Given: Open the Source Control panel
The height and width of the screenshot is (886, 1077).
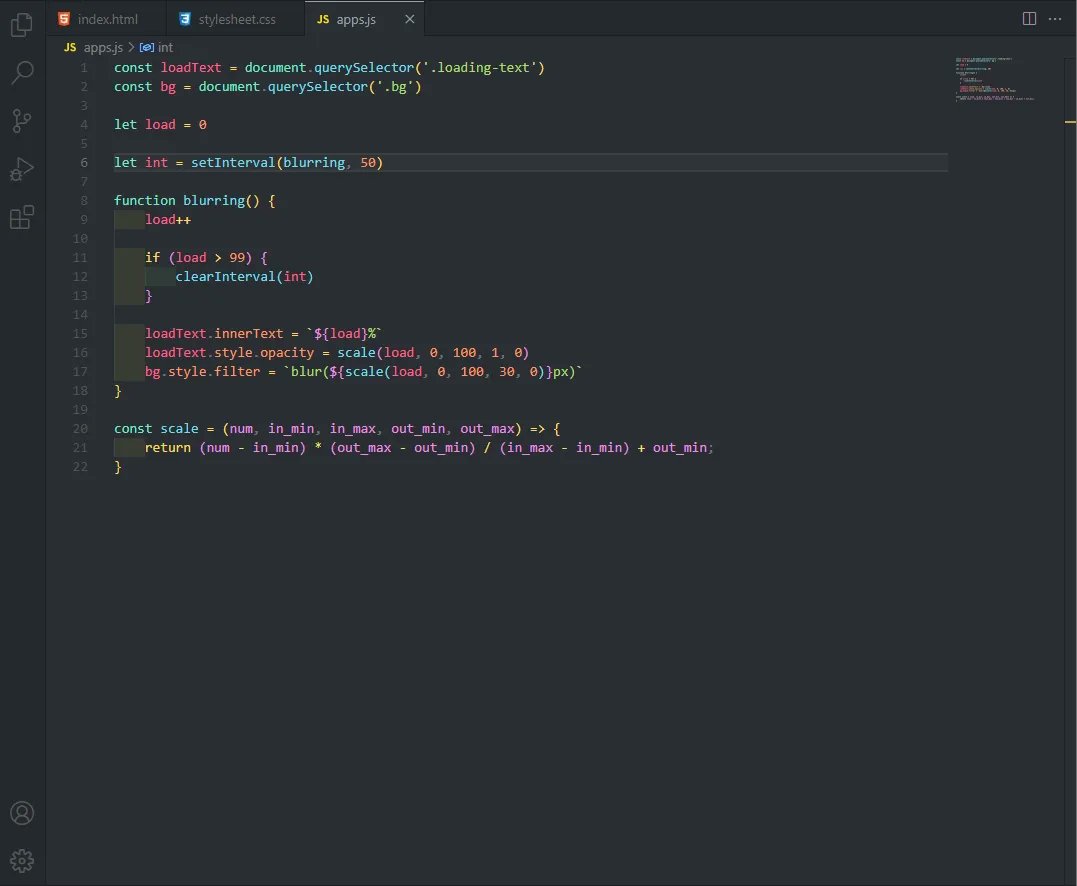Looking at the screenshot, I should (22, 121).
